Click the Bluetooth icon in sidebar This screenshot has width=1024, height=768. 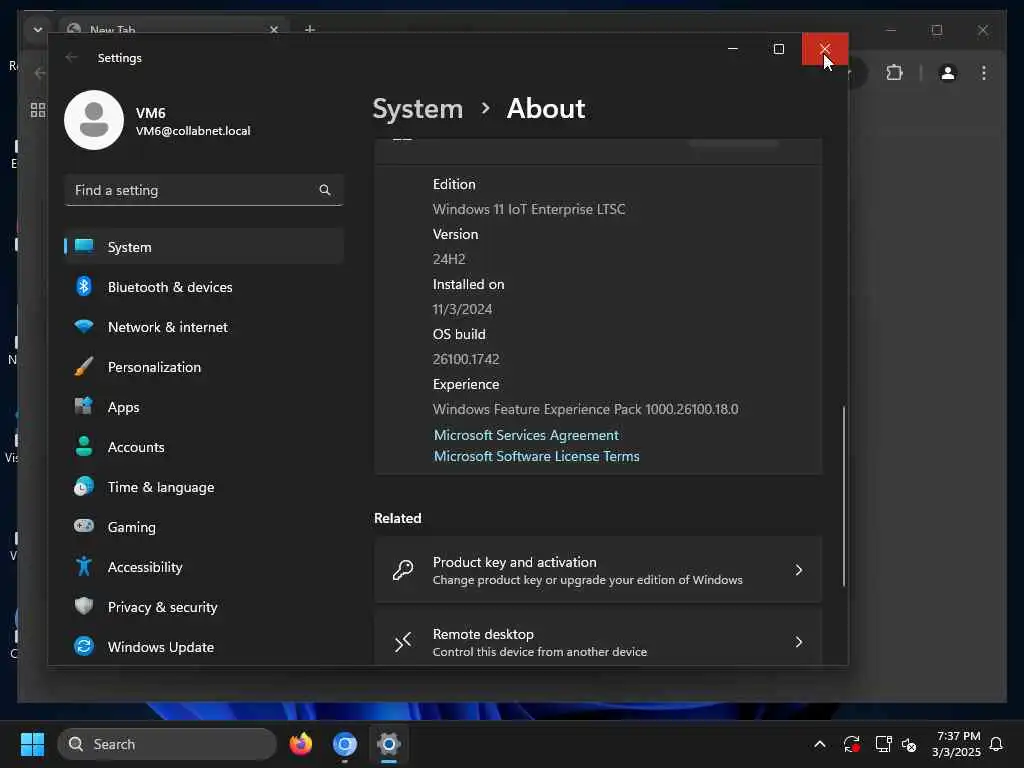pos(84,286)
